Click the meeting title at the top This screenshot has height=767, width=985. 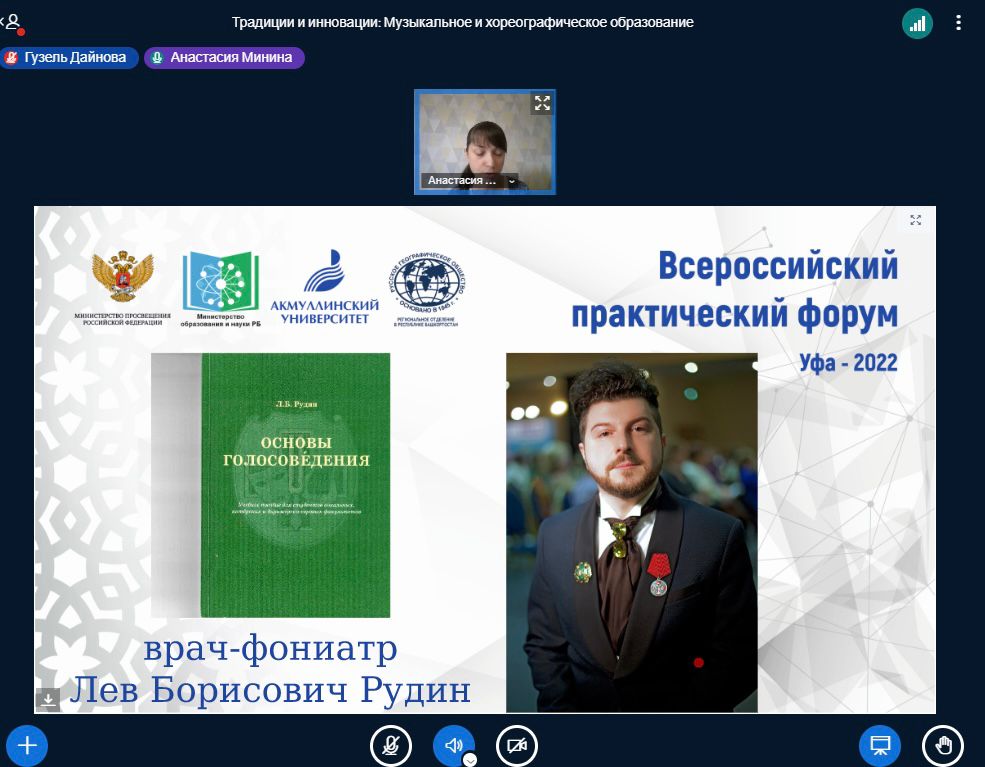(x=462, y=22)
